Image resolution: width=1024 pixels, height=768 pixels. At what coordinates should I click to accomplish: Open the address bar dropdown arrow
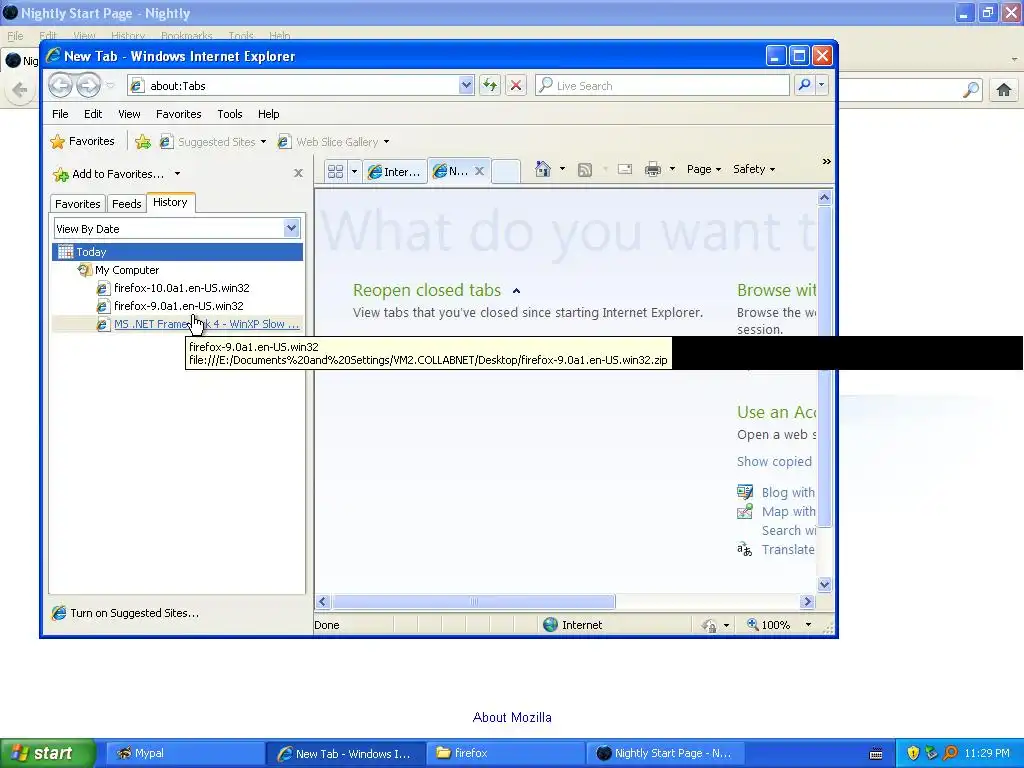[x=466, y=85]
